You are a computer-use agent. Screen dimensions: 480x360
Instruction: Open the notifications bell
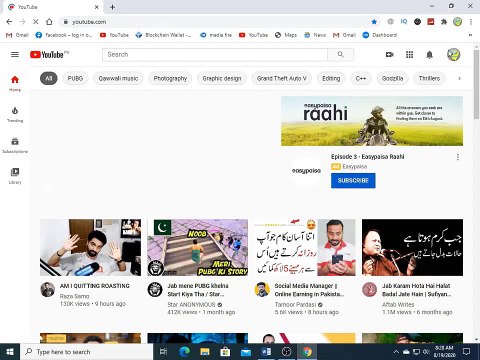(429, 54)
